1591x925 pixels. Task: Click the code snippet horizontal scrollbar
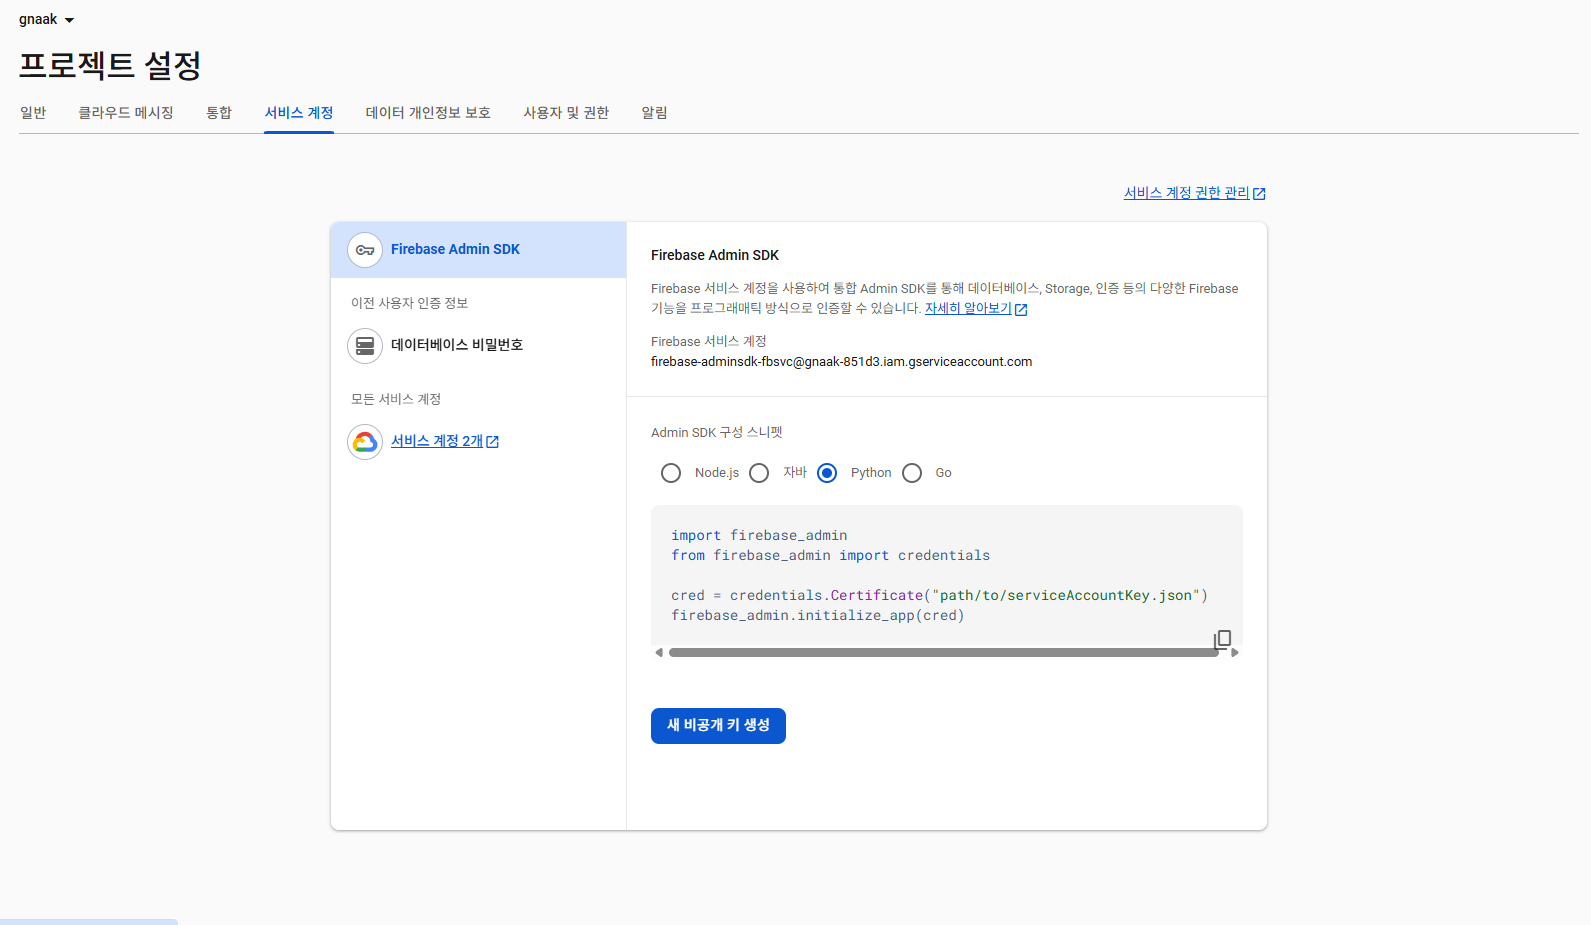click(944, 652)
